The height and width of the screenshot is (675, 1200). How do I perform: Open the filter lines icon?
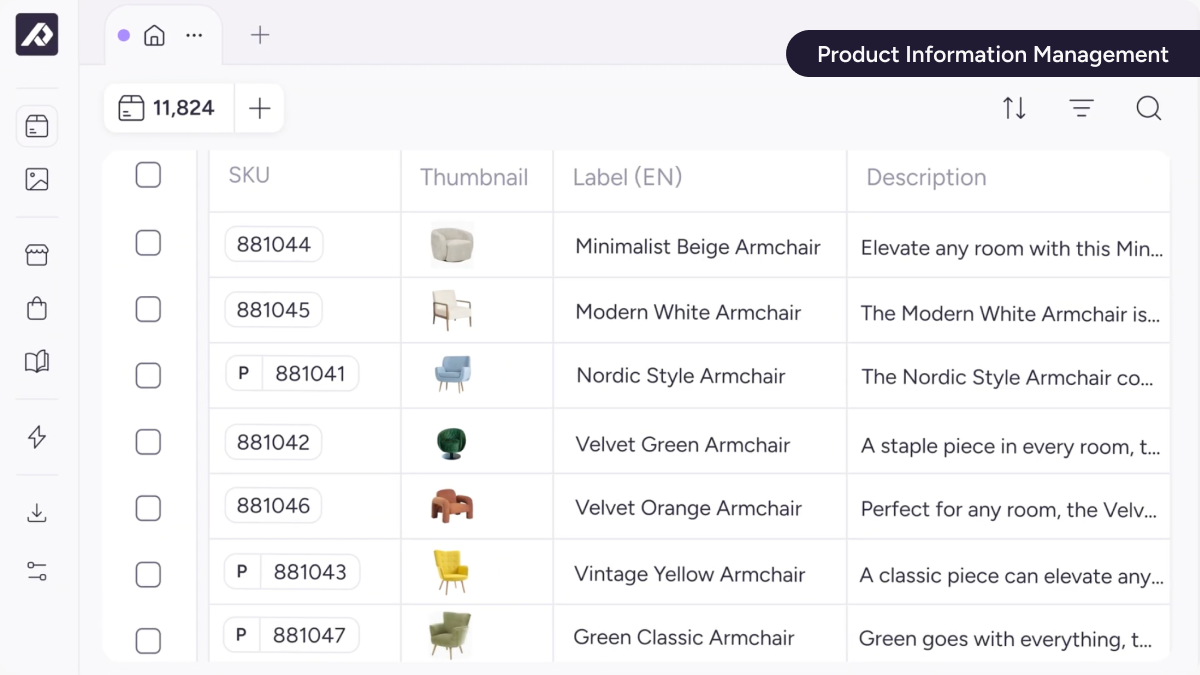click(x=1081, y=108)
